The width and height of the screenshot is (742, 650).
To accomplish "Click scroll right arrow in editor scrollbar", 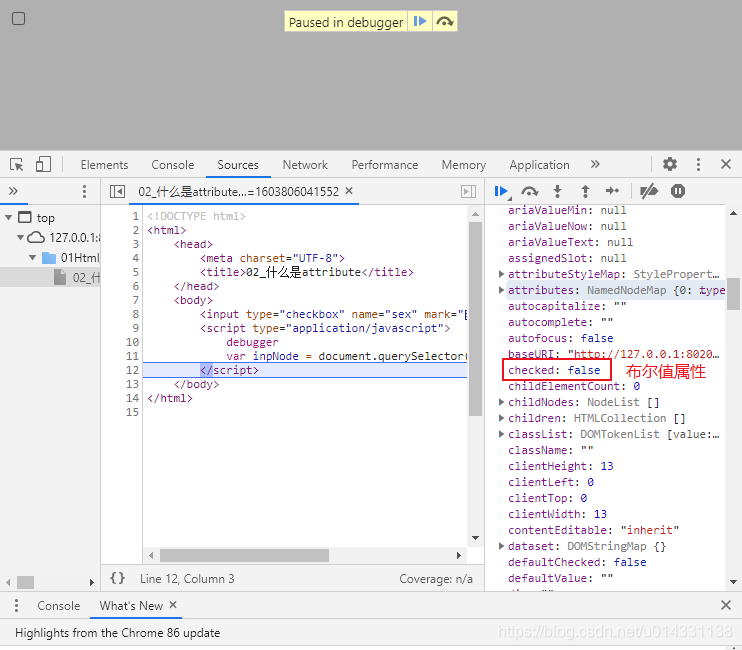I will 459,555.
